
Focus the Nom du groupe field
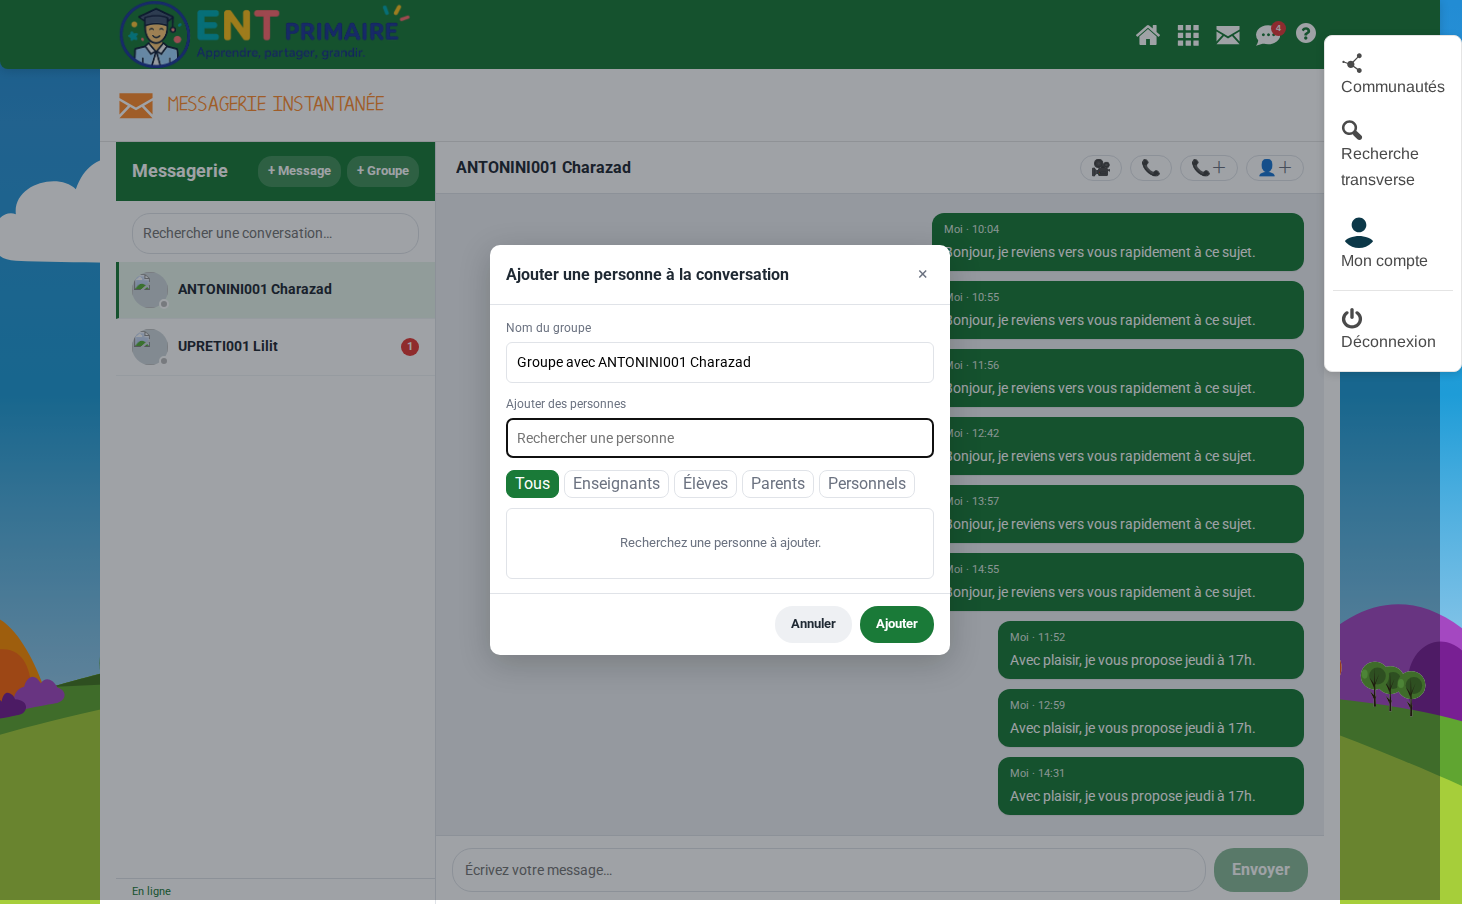point(720,362)
